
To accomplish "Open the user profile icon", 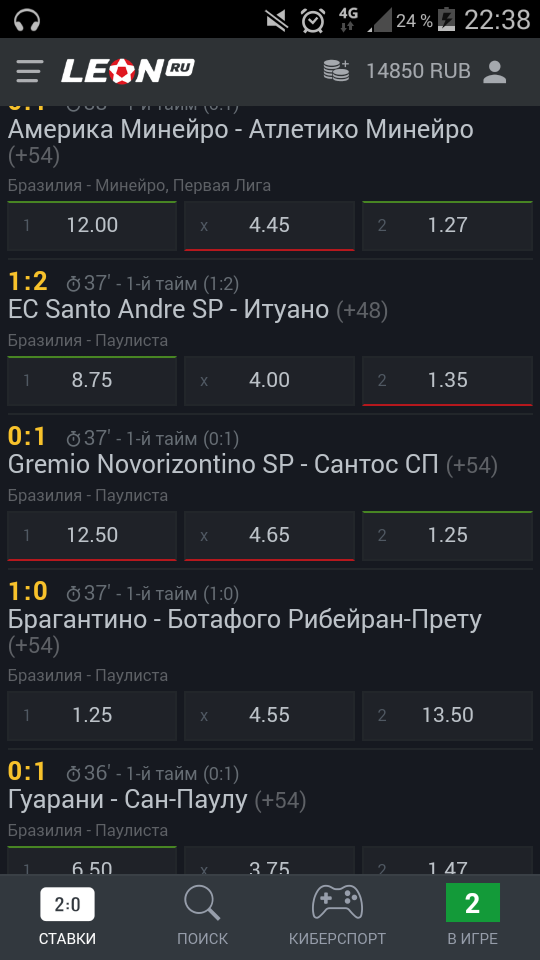I will tap(495, 72).
